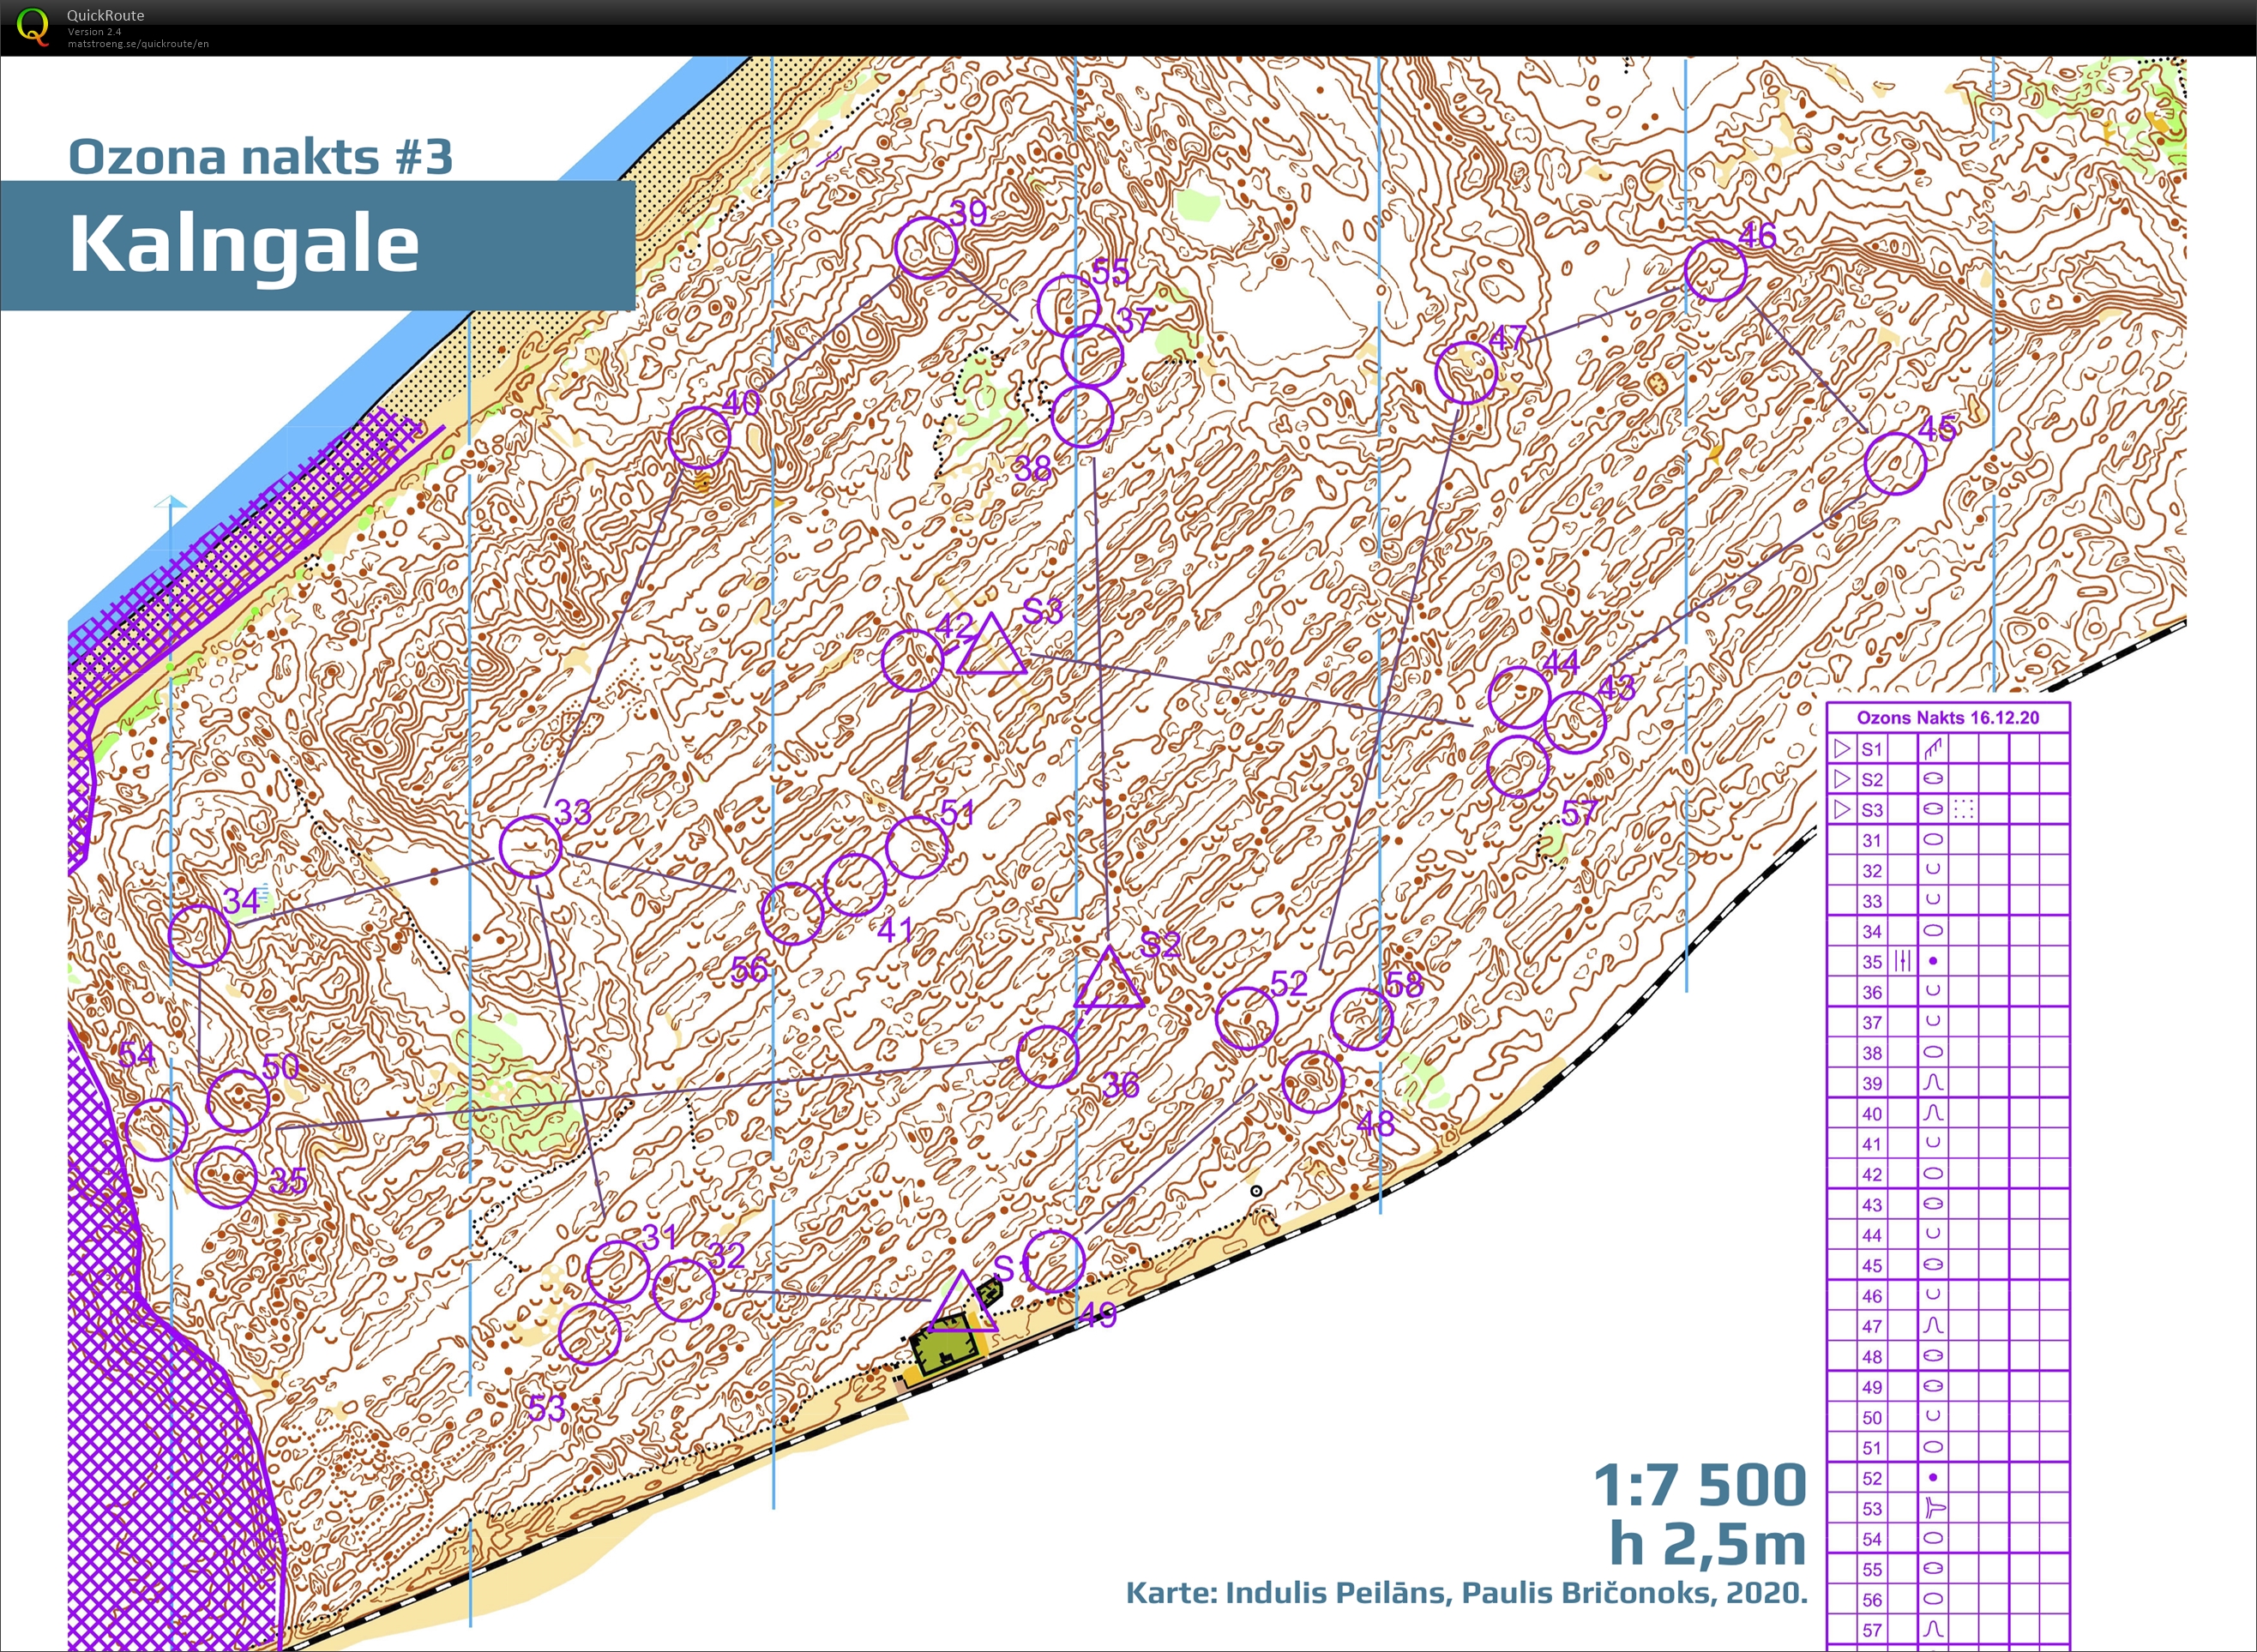
Task: Click control circle 53 on the map
Action: pos(589,1334)
